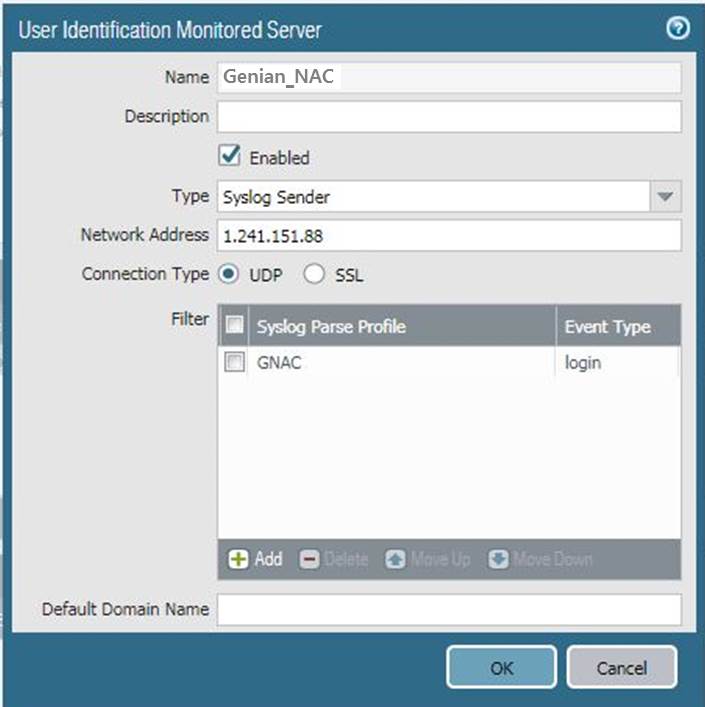This screenshot has height=707, width=705.
Task: Sort by the Syslog Parse Profile column header
Action: [x=400, y=326]
